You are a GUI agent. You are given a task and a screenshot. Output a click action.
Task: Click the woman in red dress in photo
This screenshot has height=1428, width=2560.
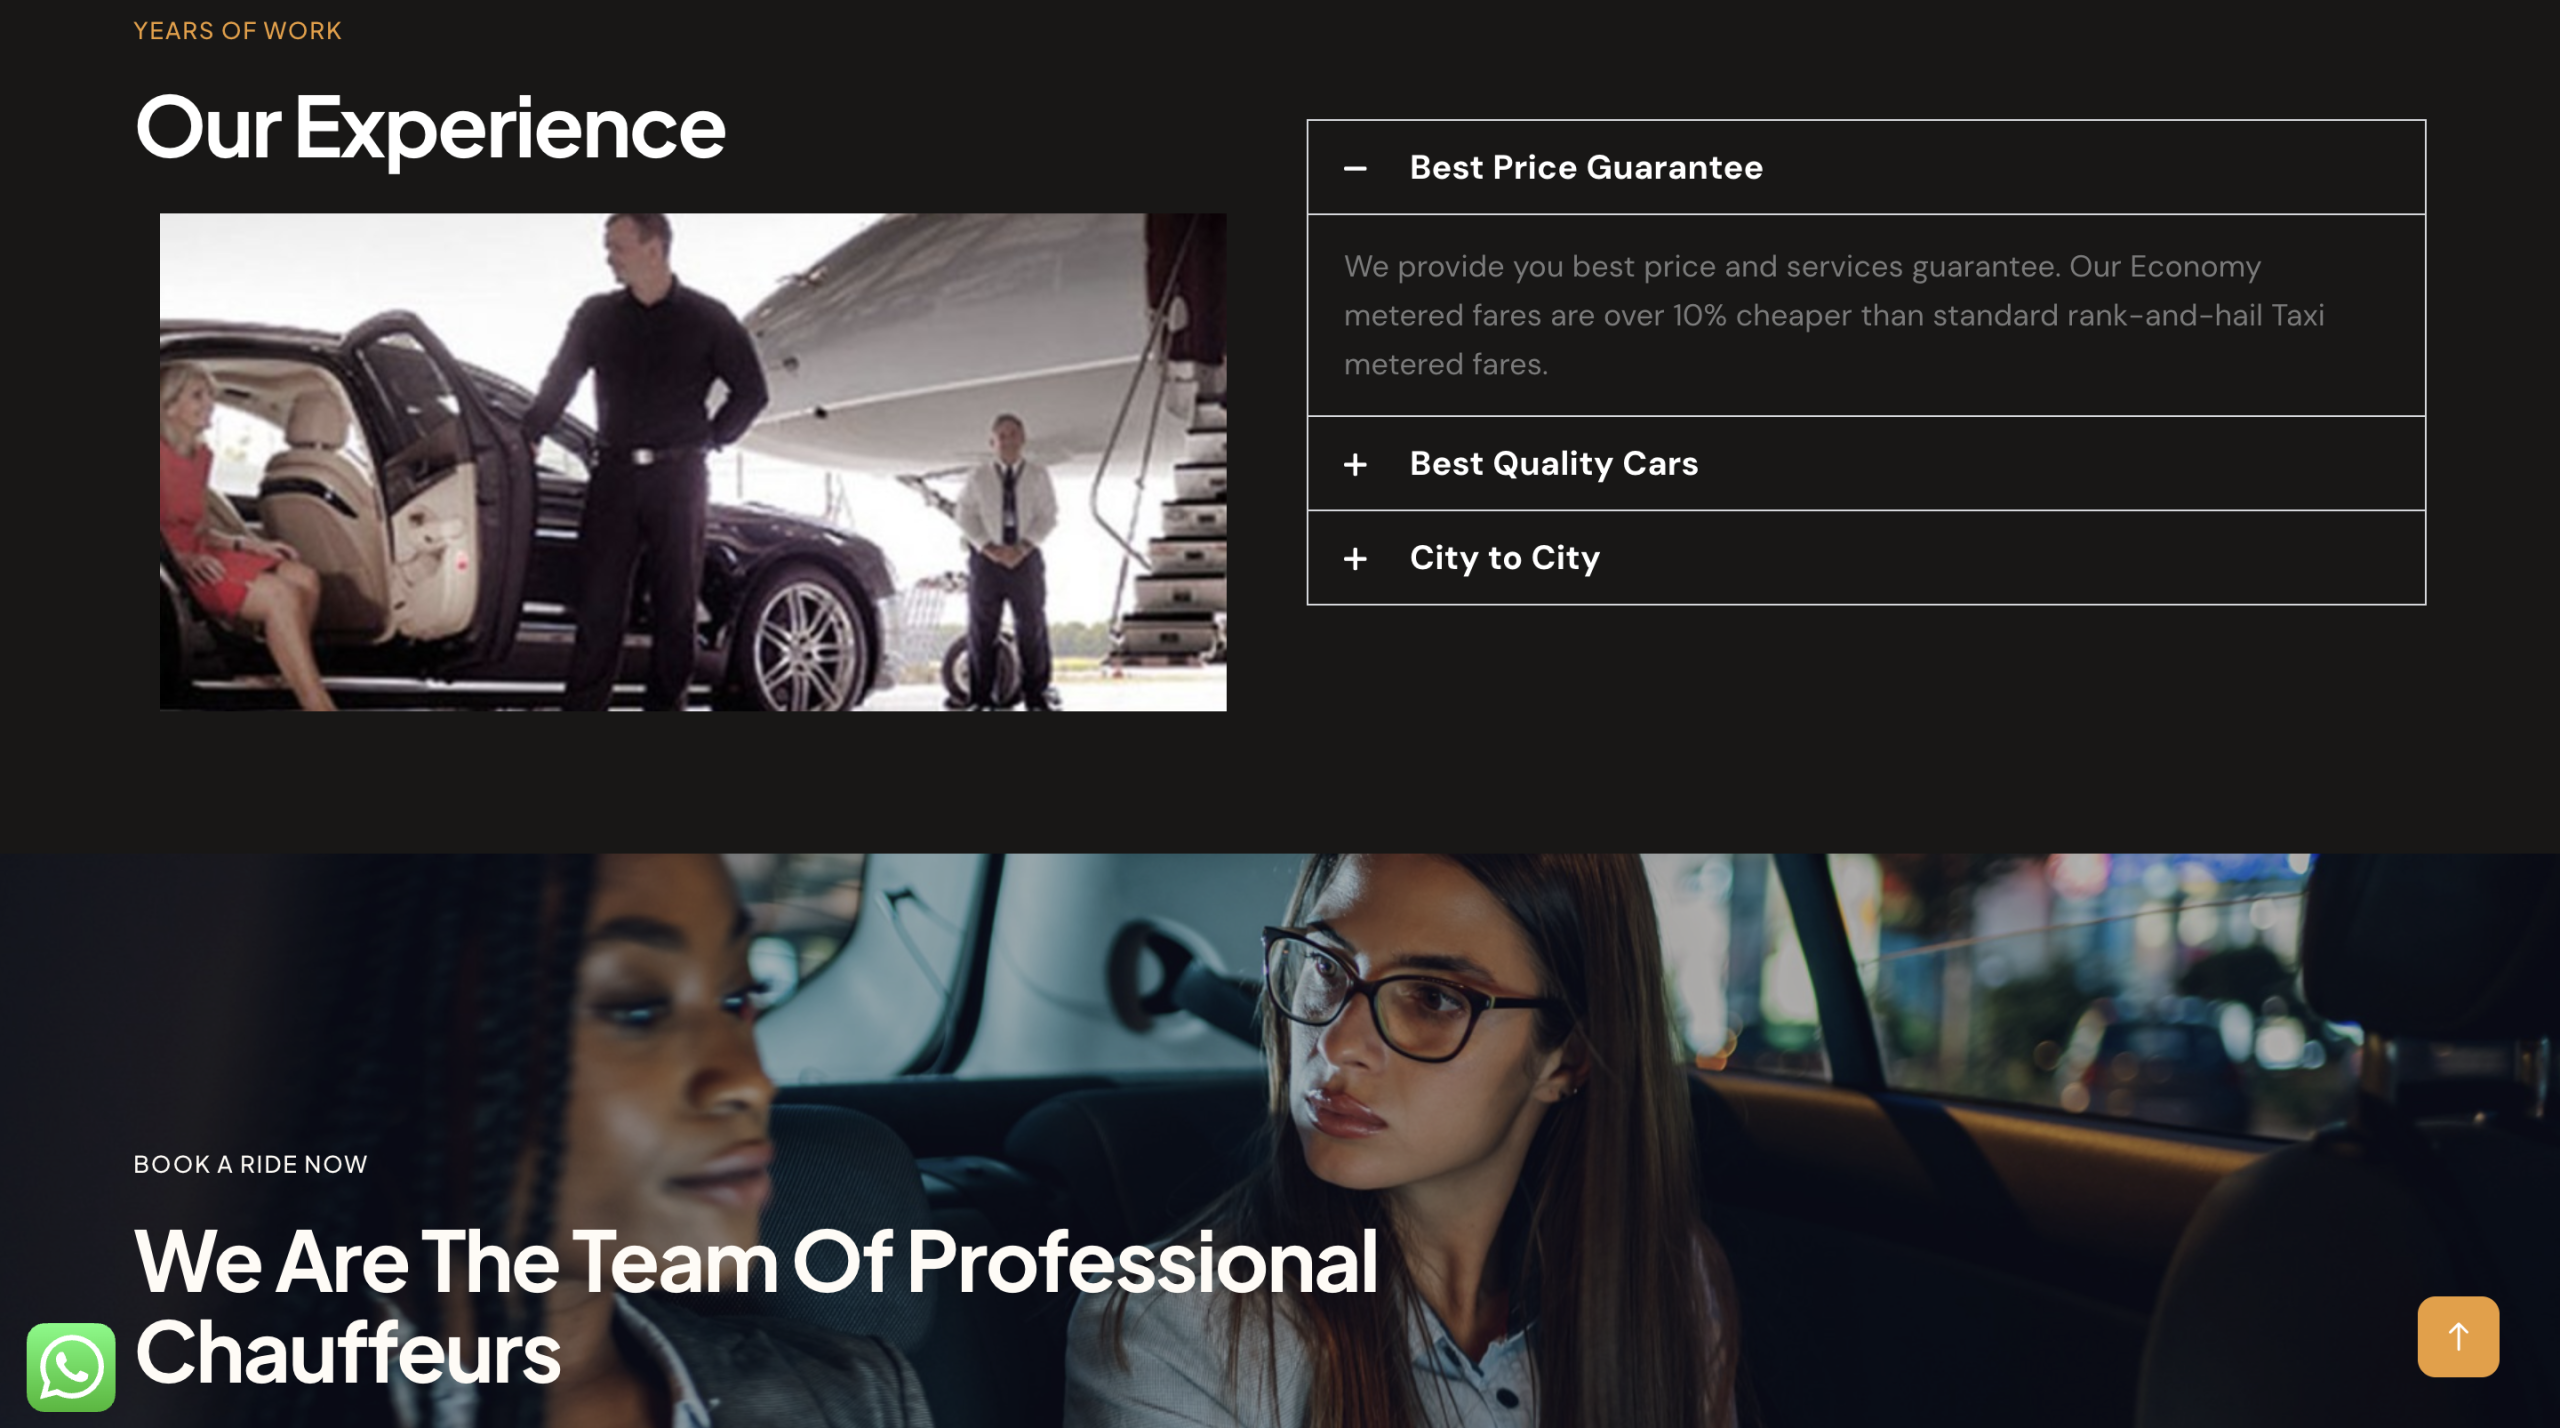[x=225, y=520]
